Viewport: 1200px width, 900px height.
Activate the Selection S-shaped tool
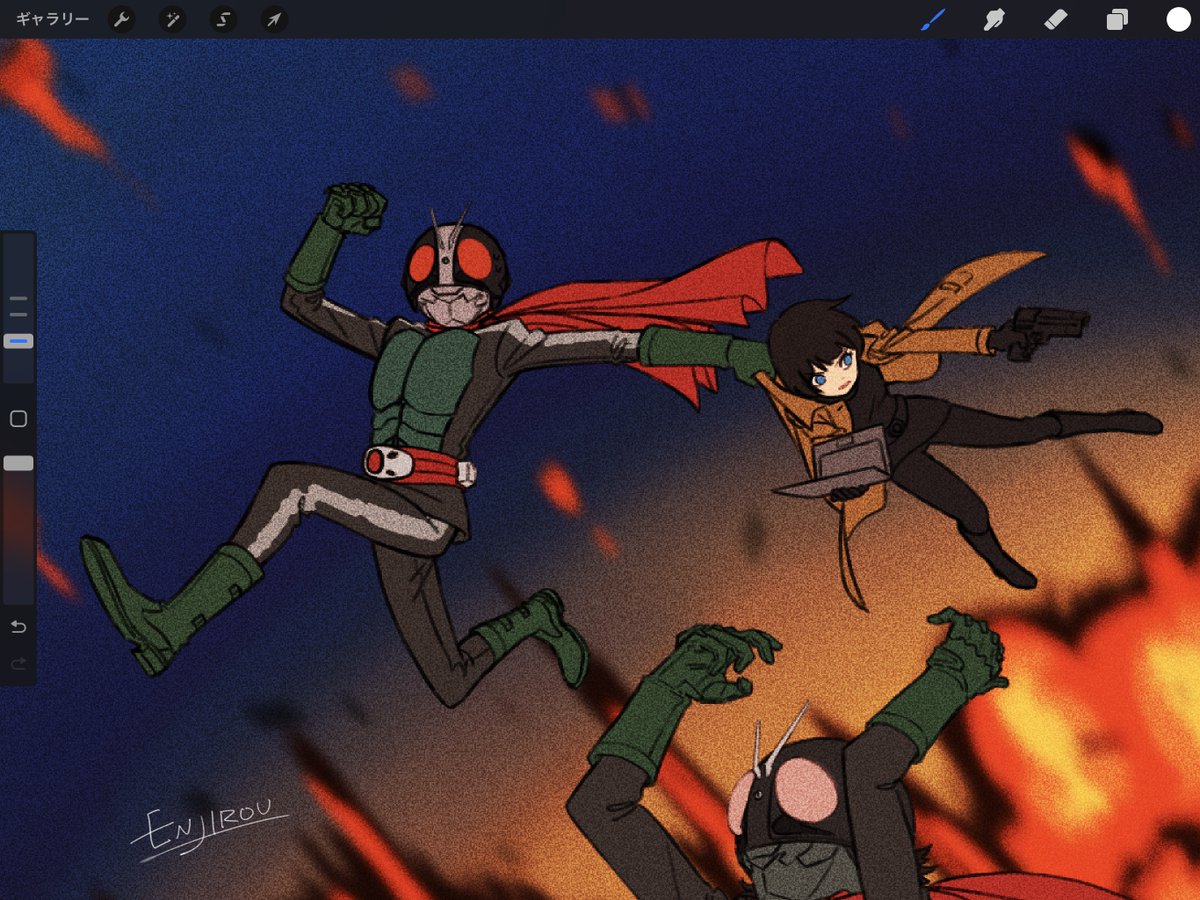tap(223, 20)
